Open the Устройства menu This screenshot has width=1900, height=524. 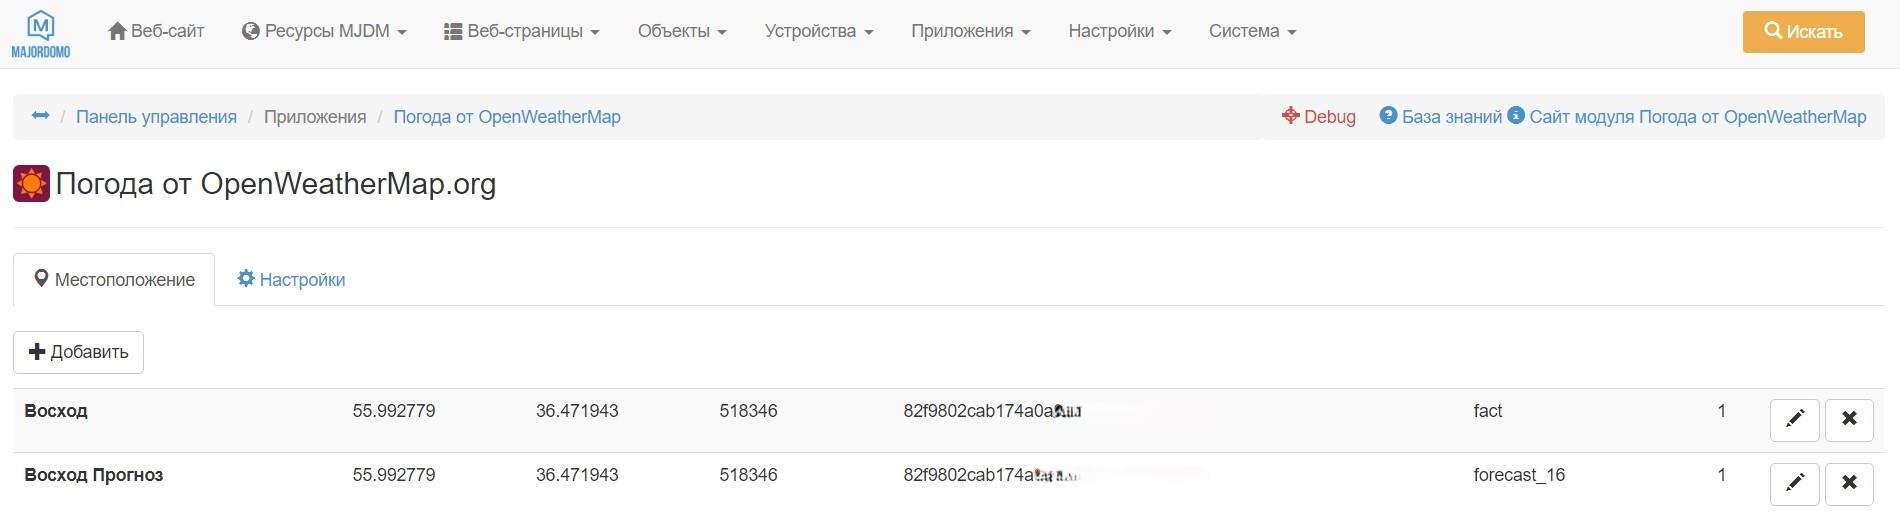click(819, 32)
